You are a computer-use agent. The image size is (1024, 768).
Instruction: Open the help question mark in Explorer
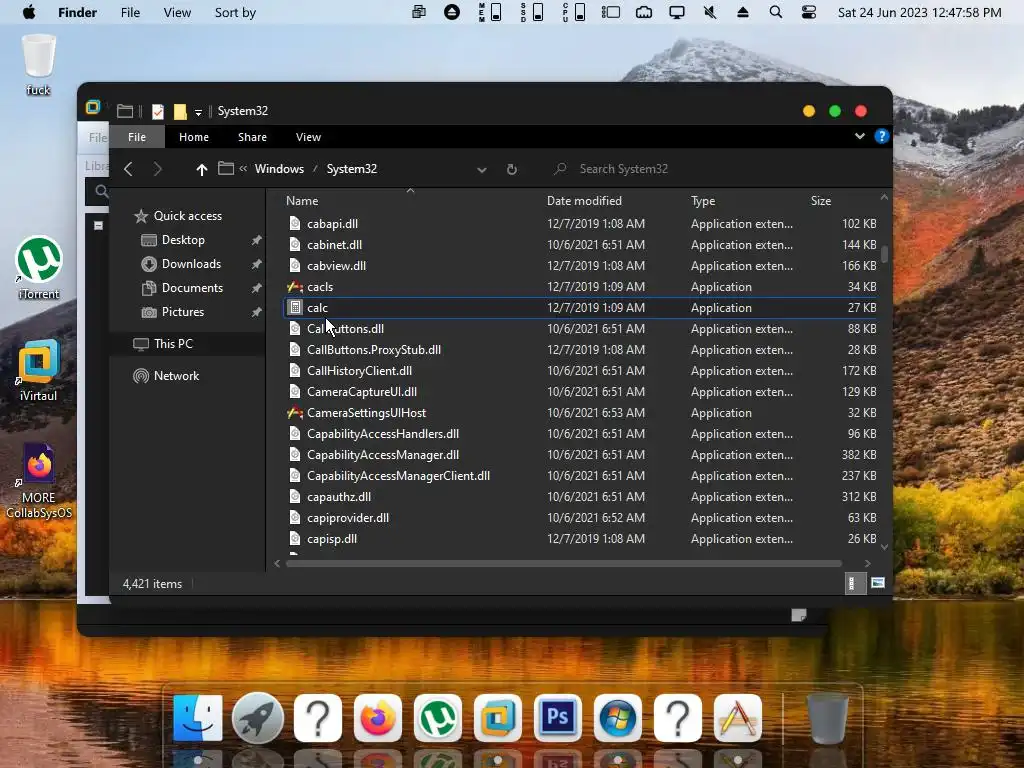[x=882, y=136]
